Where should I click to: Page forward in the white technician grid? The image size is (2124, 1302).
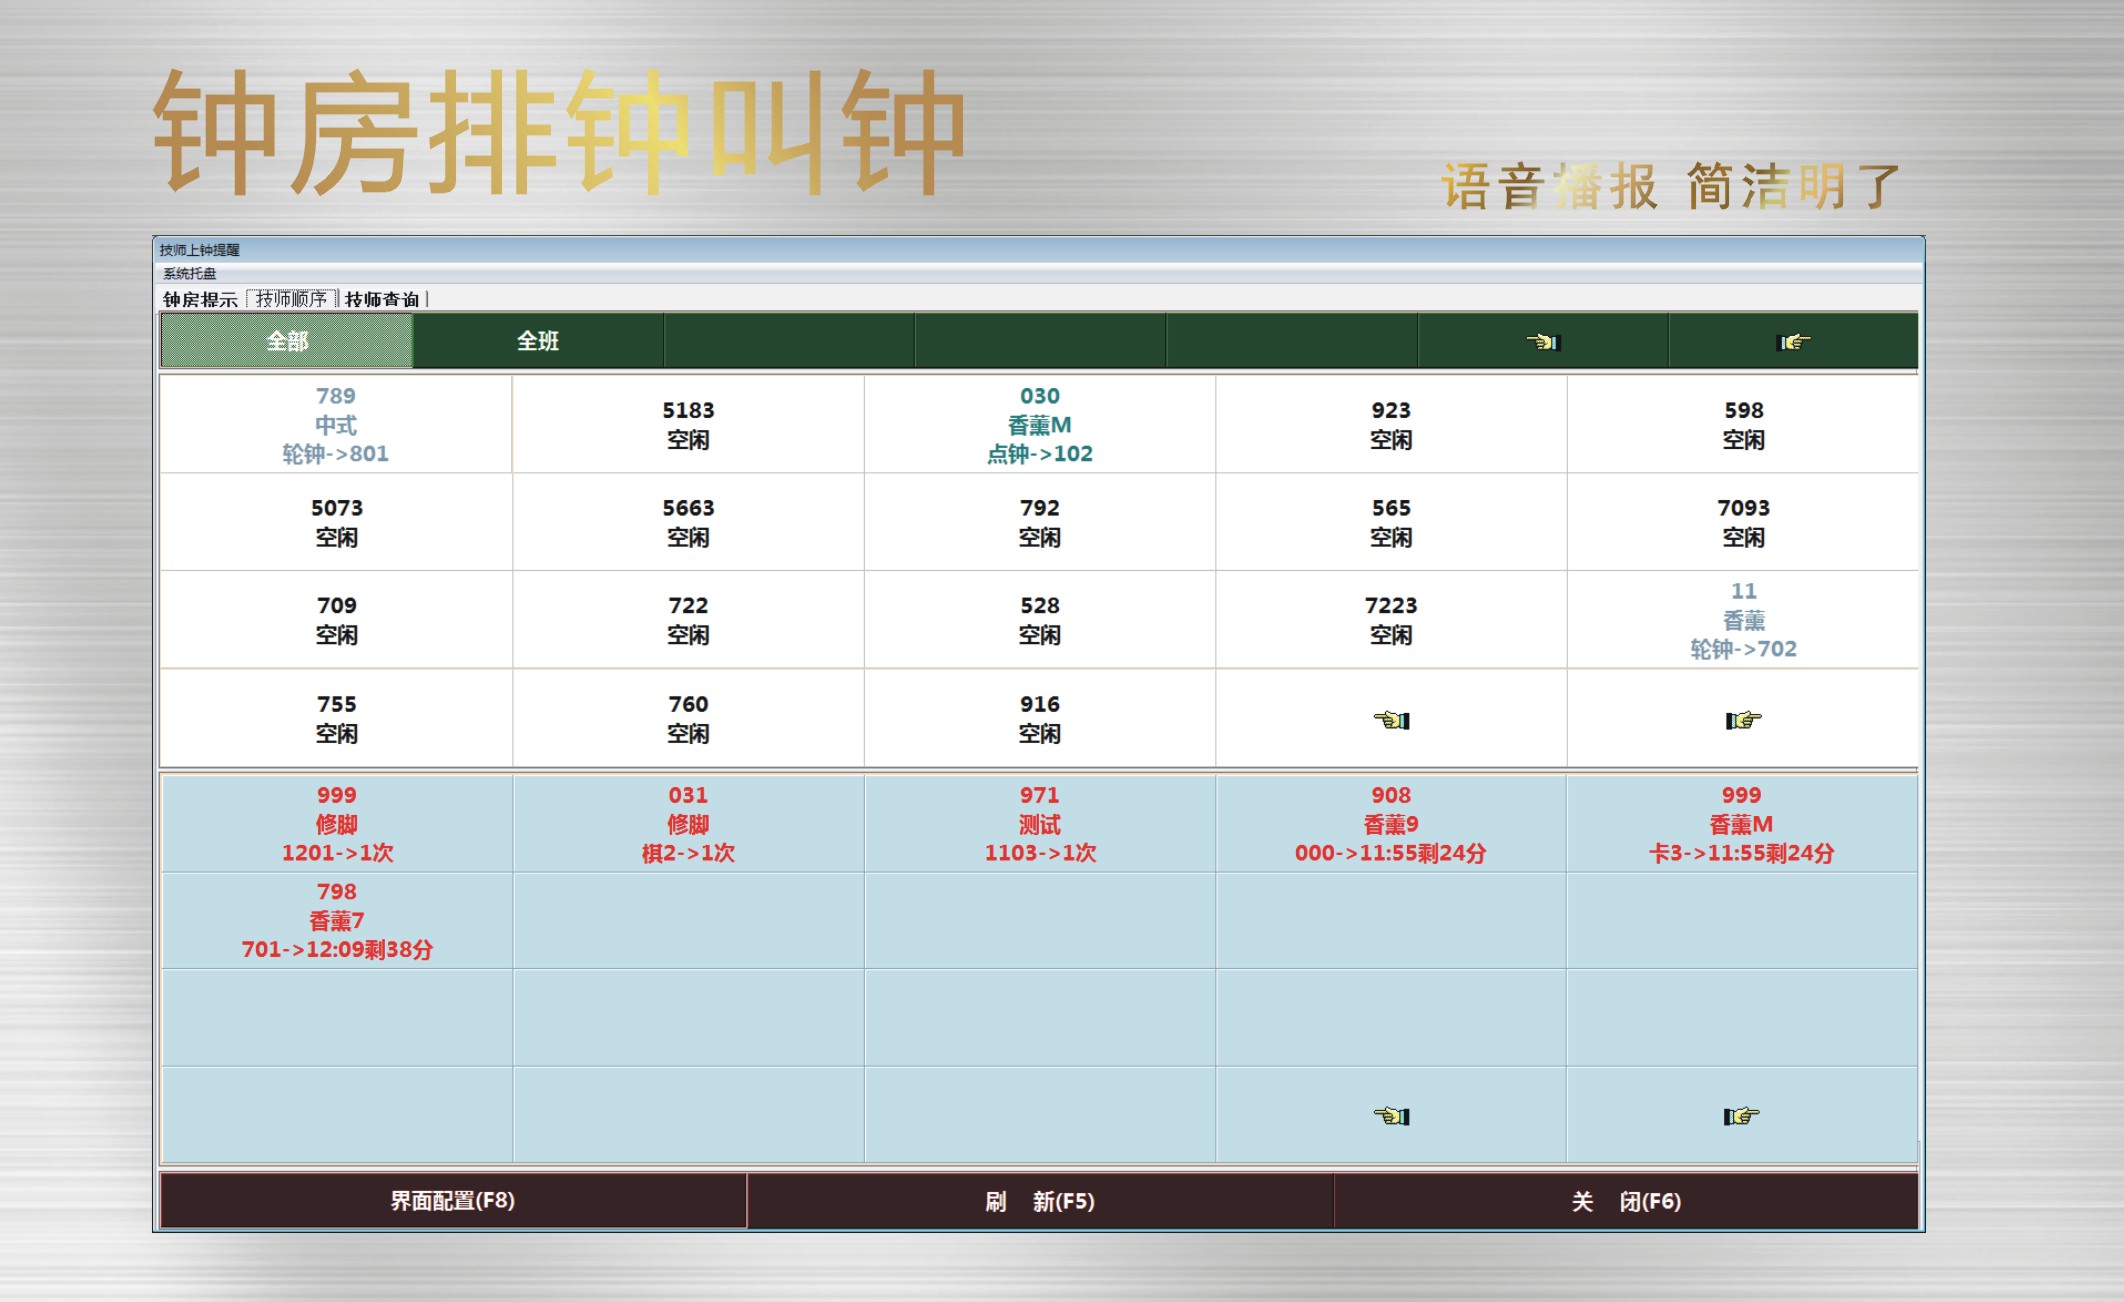pyautogui.click(x=1743, y=719)
